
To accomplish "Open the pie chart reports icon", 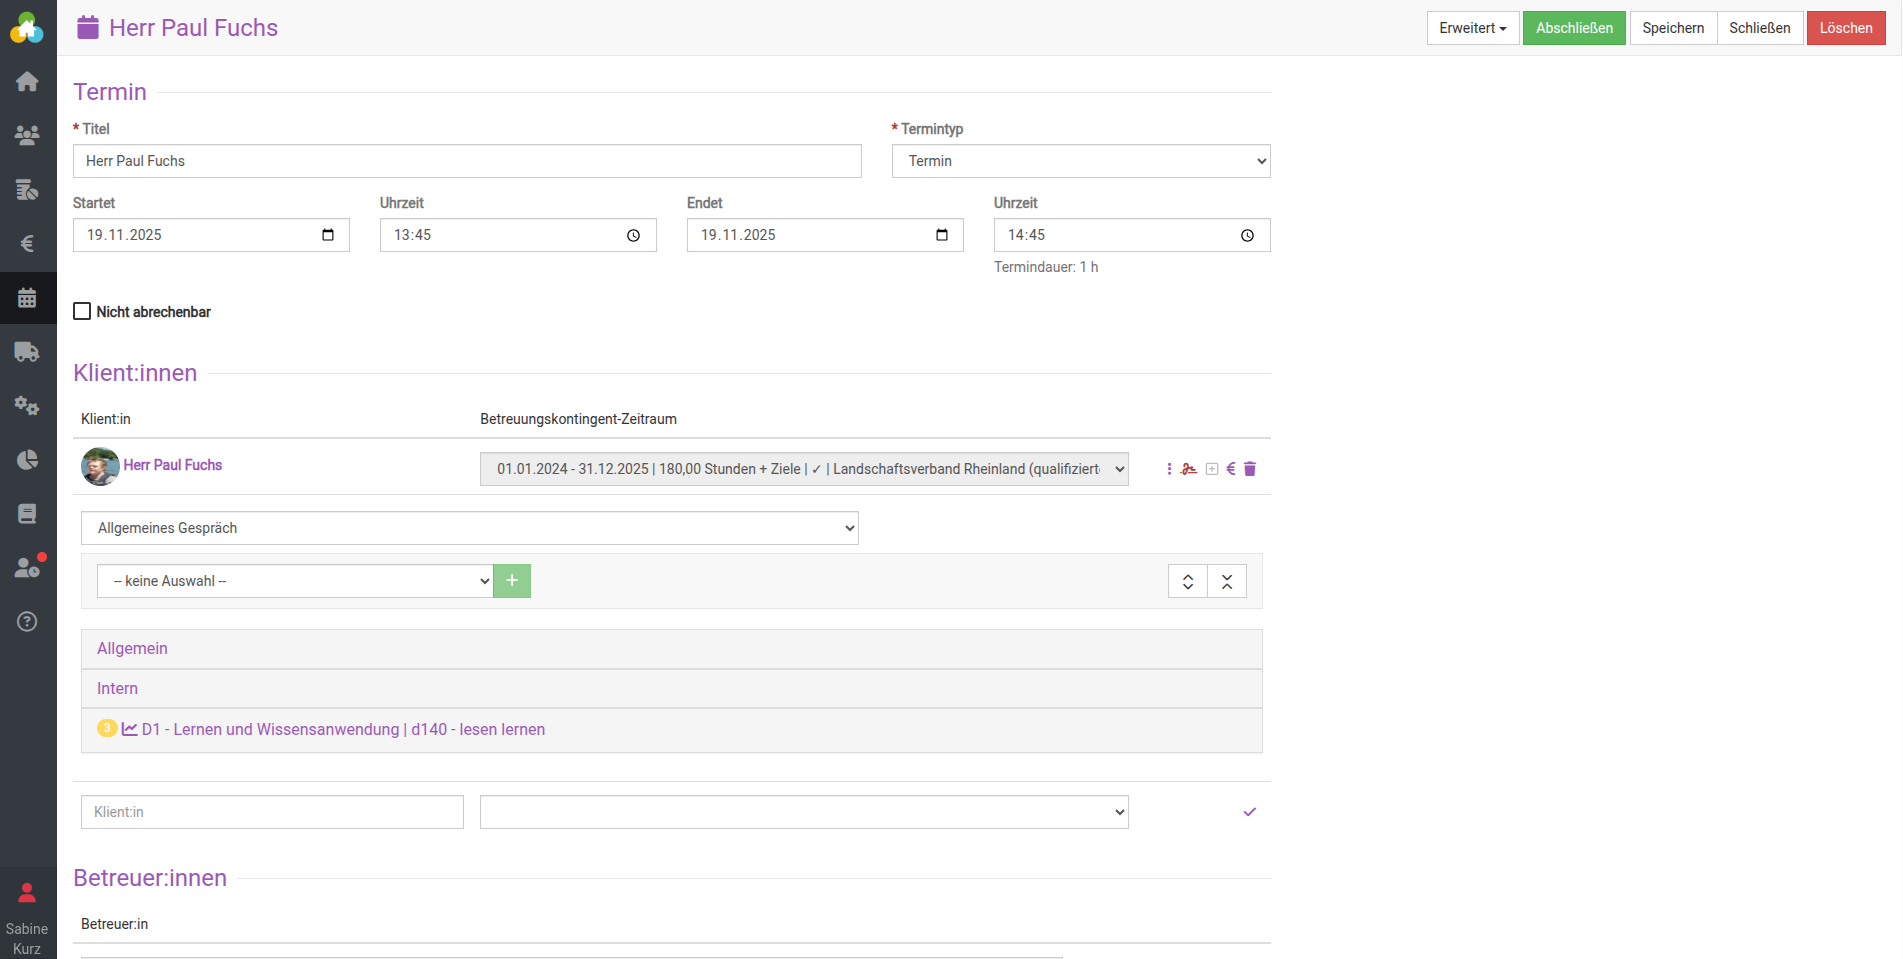I will tap(27, 460).
